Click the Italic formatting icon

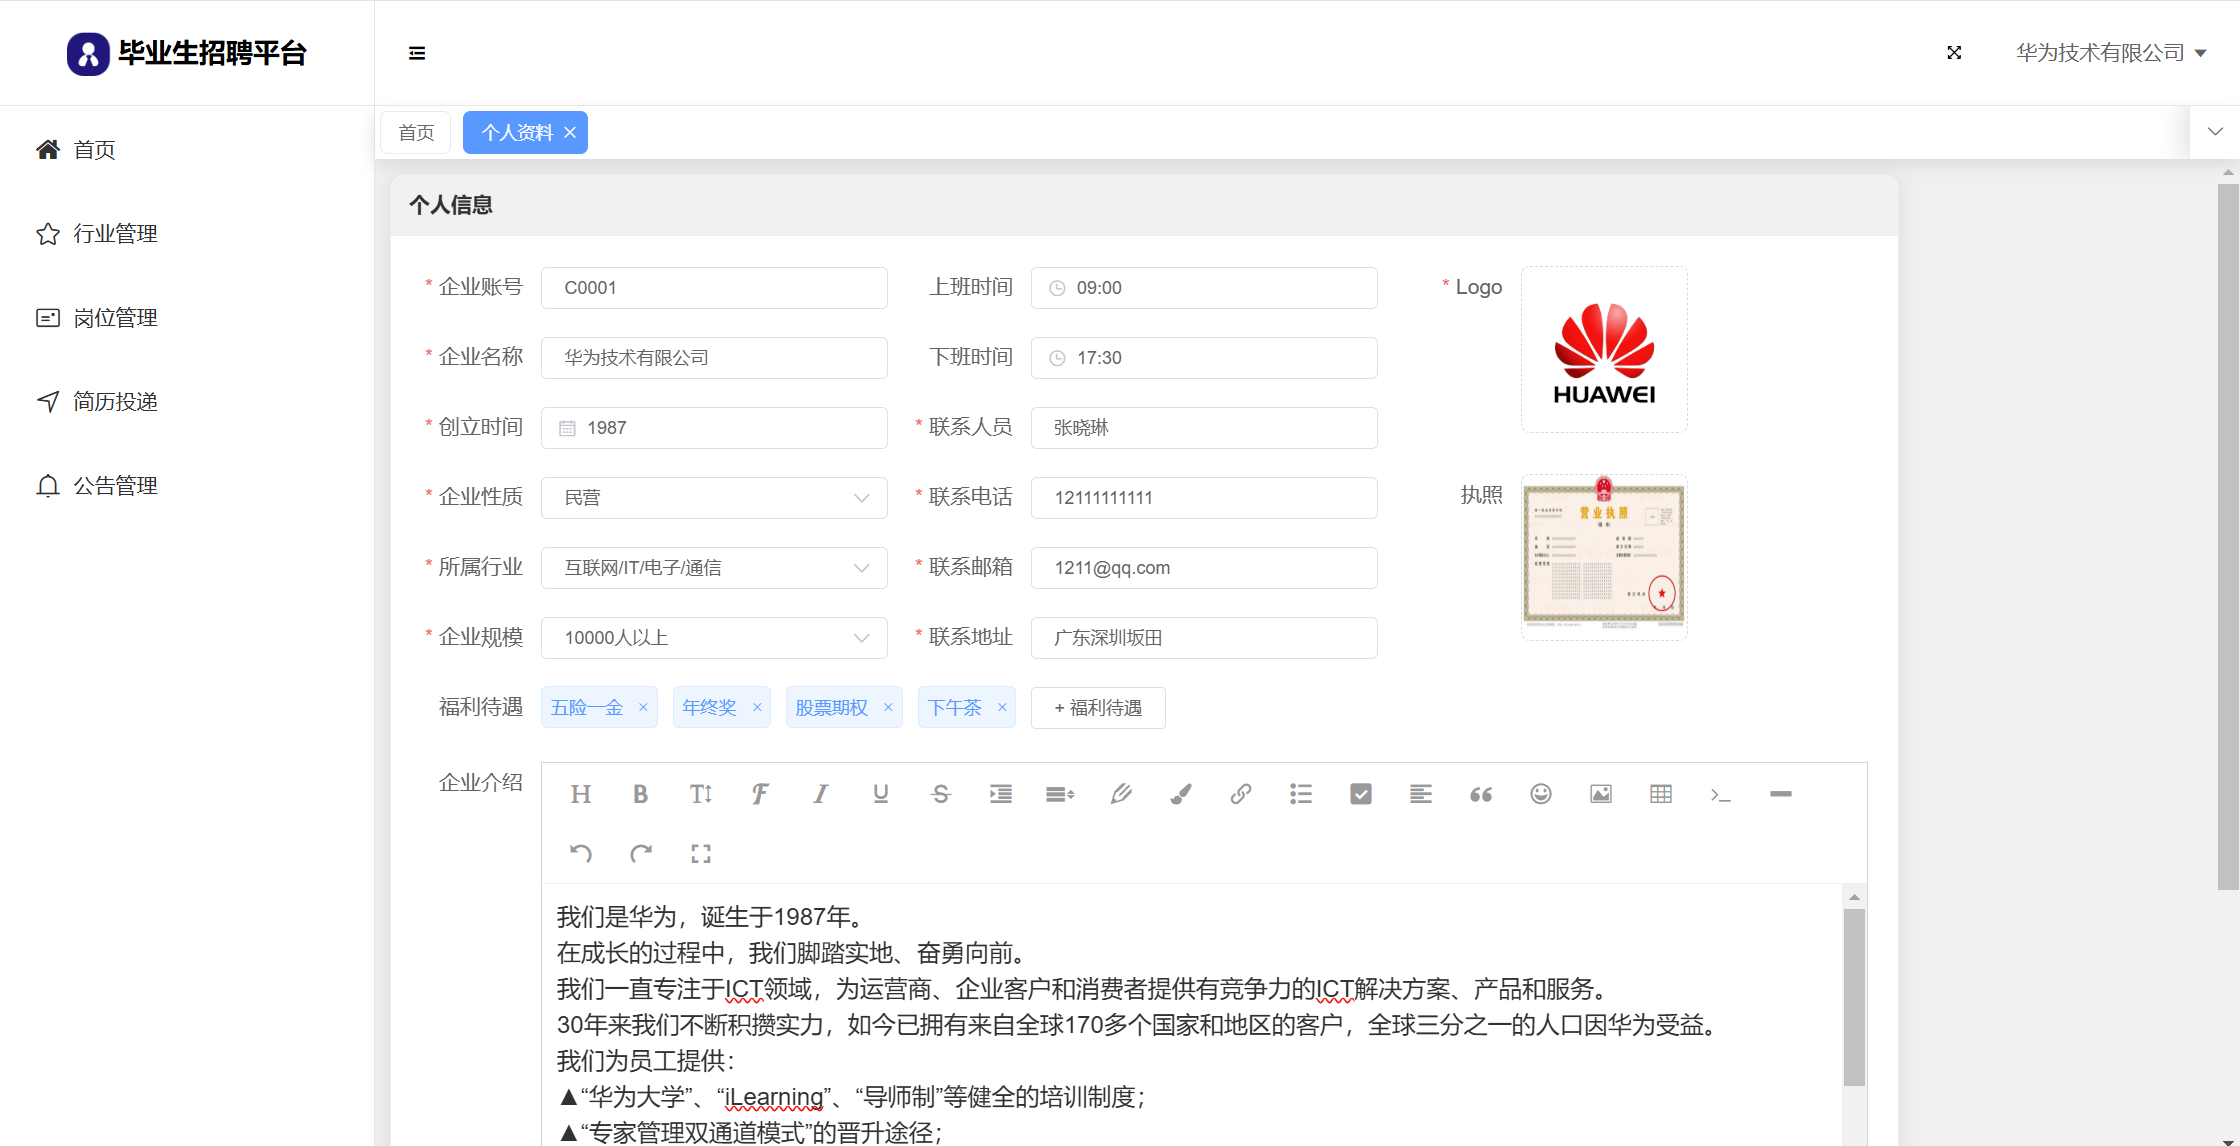click(x=820, y=794)
